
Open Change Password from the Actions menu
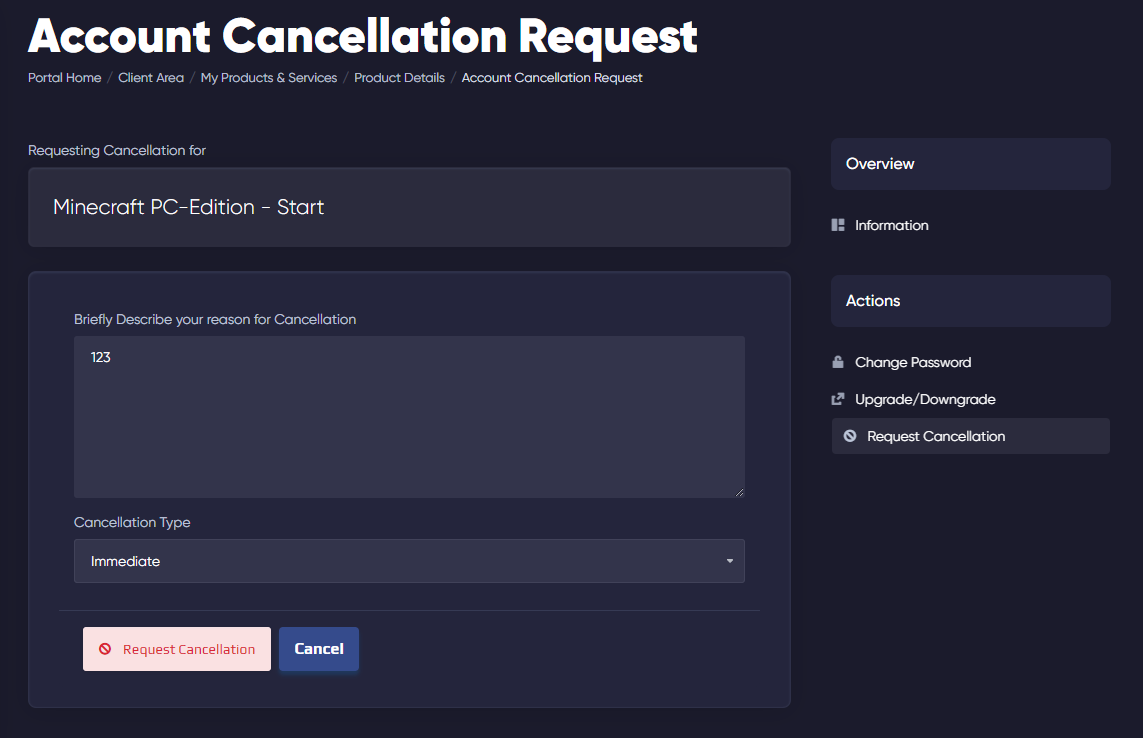(913, 362)
